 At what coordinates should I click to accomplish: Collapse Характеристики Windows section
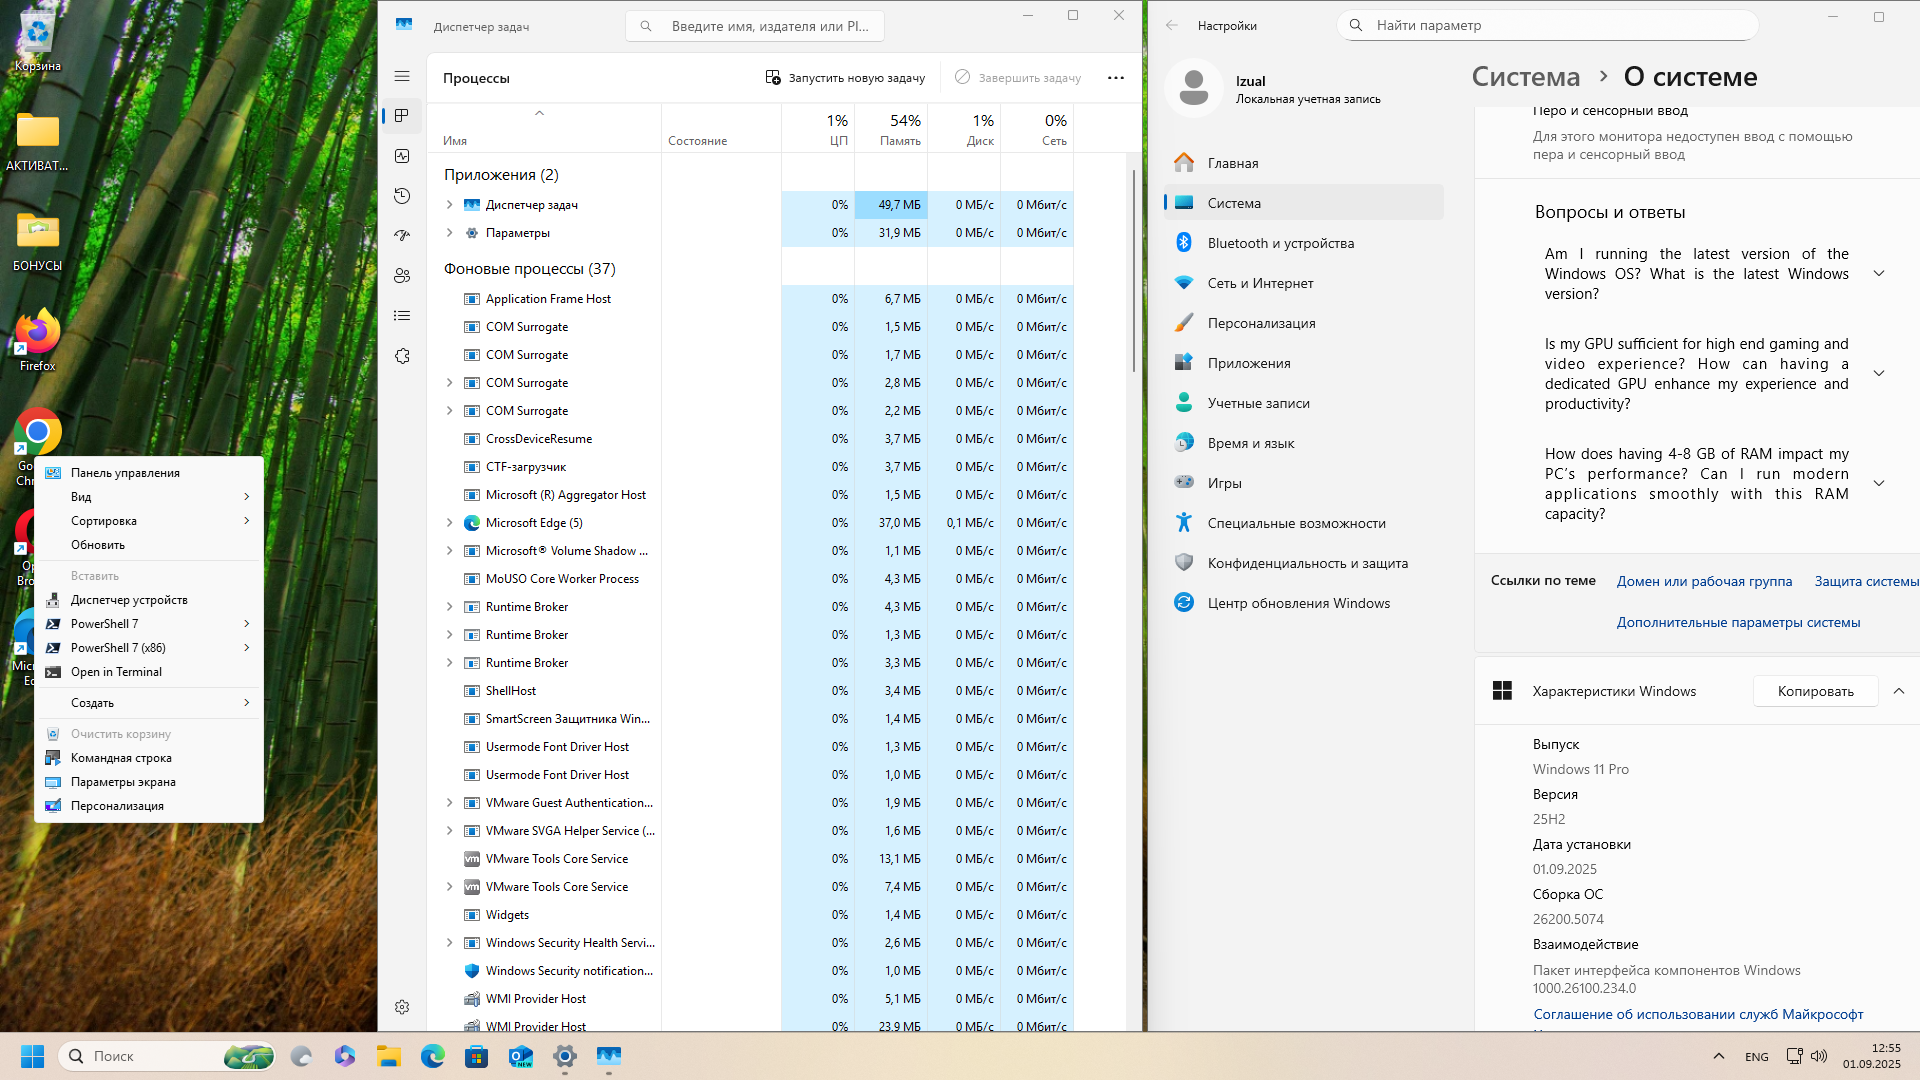coord(1898,691)
